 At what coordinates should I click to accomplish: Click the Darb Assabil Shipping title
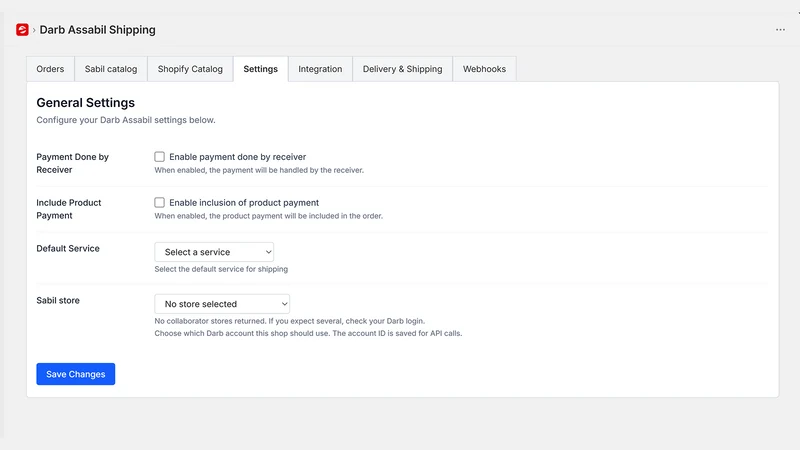97,30
